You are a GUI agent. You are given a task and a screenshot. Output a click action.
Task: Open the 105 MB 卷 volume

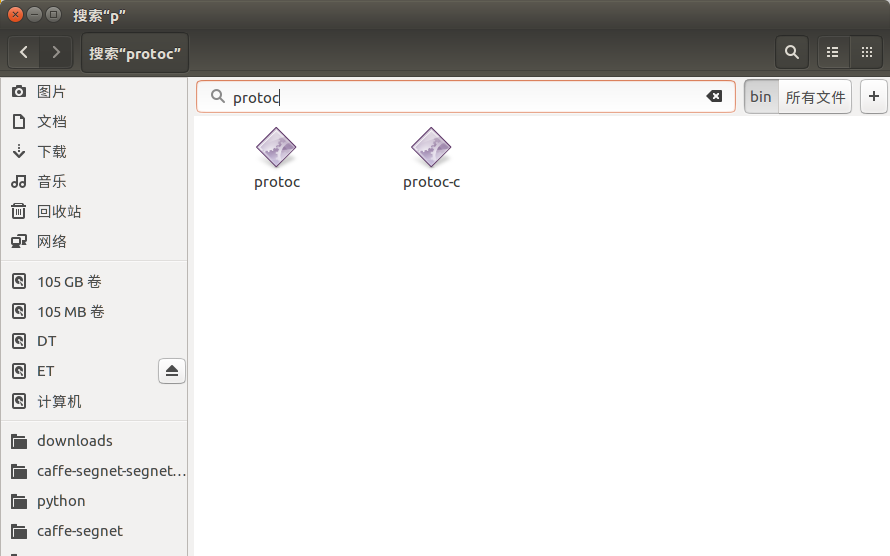pos(94,311)
